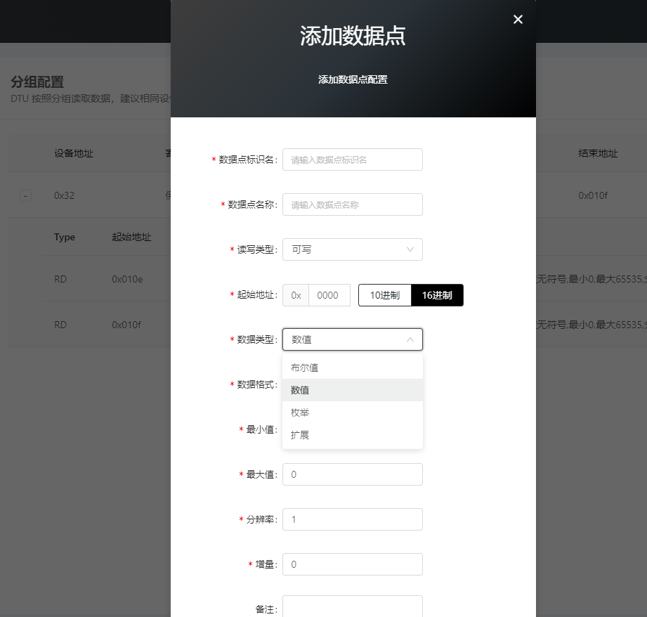Click the 0x32 device address cell

(x=64, y=196)
